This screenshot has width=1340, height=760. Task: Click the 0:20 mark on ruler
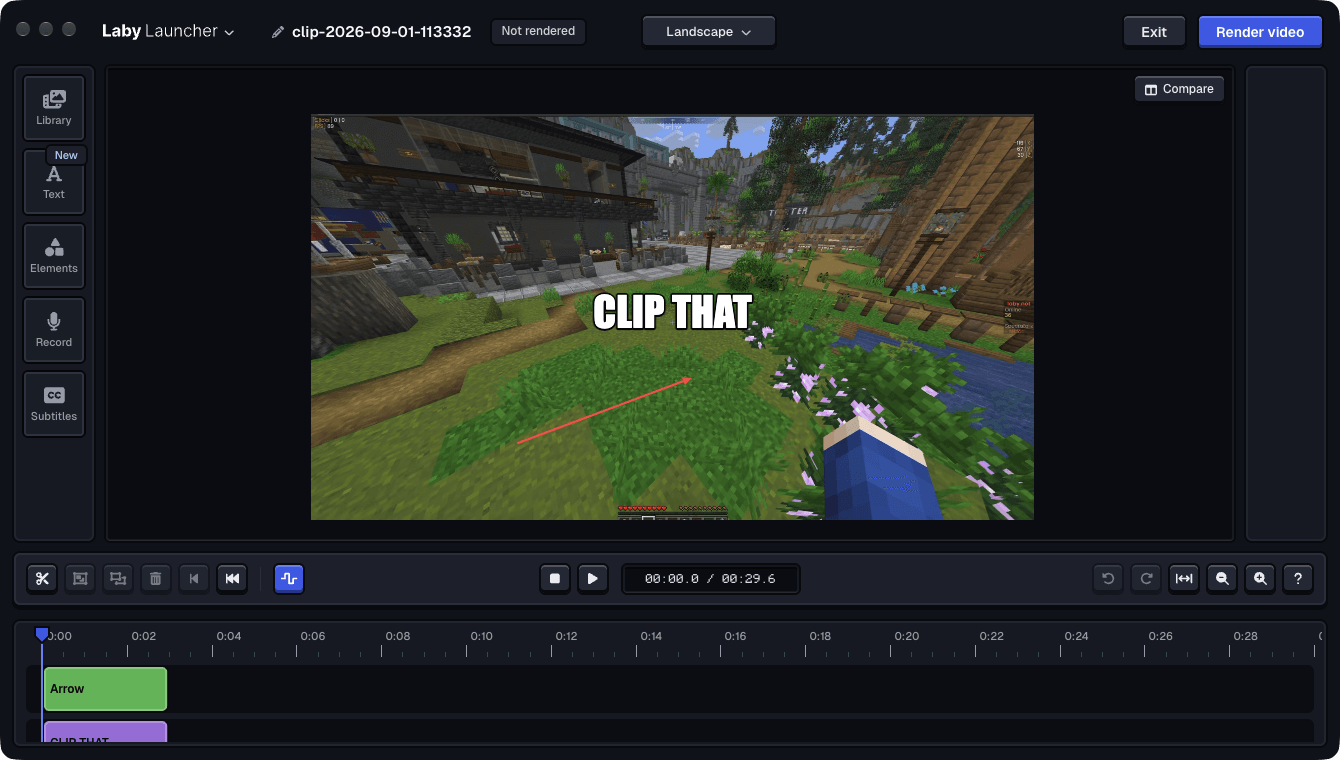click(907, 636)
